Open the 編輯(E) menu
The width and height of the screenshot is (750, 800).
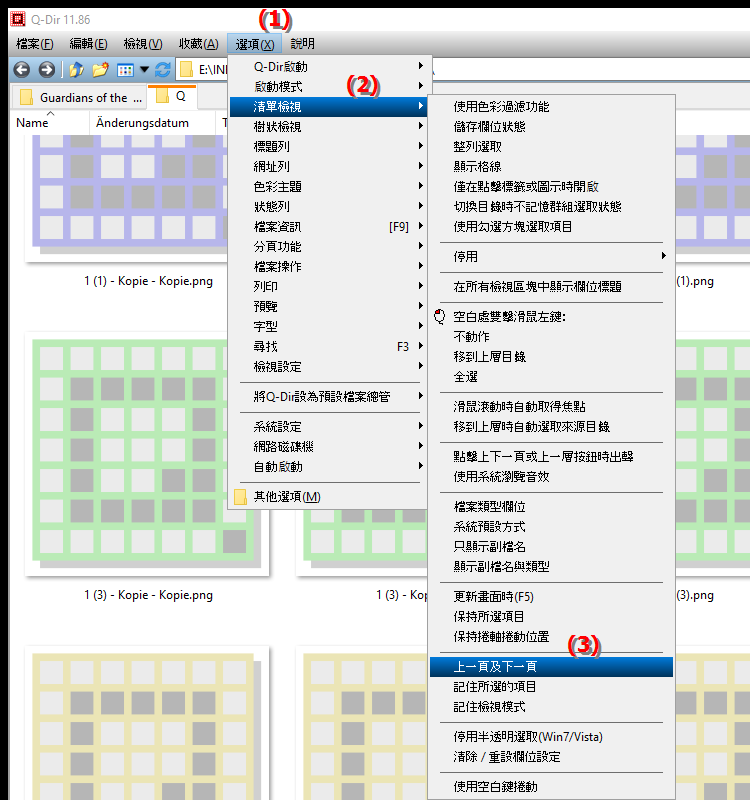coord(88,44)
